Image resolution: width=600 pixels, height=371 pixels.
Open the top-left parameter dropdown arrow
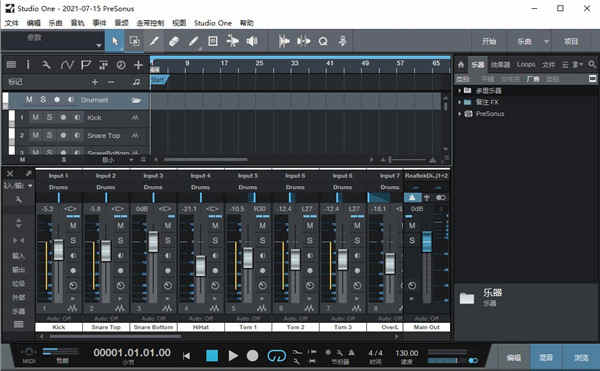pos(99,45)
